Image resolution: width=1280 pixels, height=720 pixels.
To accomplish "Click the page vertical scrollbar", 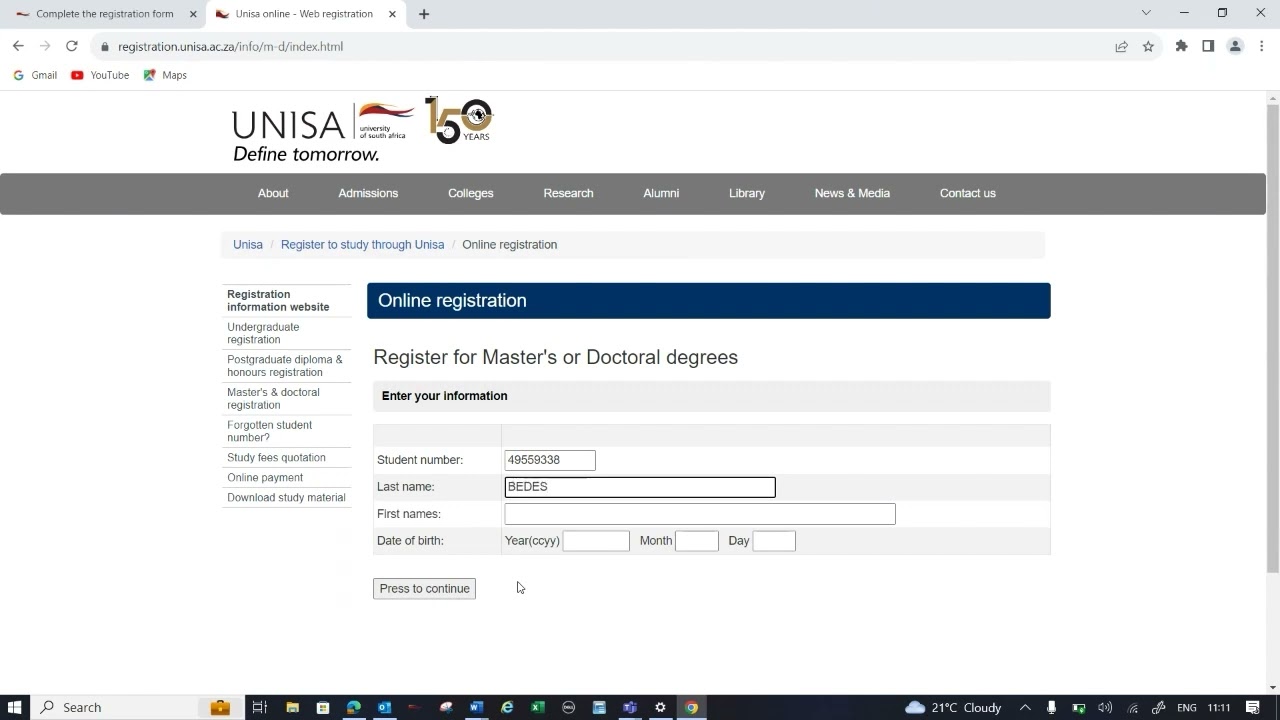I will [x=1273, y=338].
